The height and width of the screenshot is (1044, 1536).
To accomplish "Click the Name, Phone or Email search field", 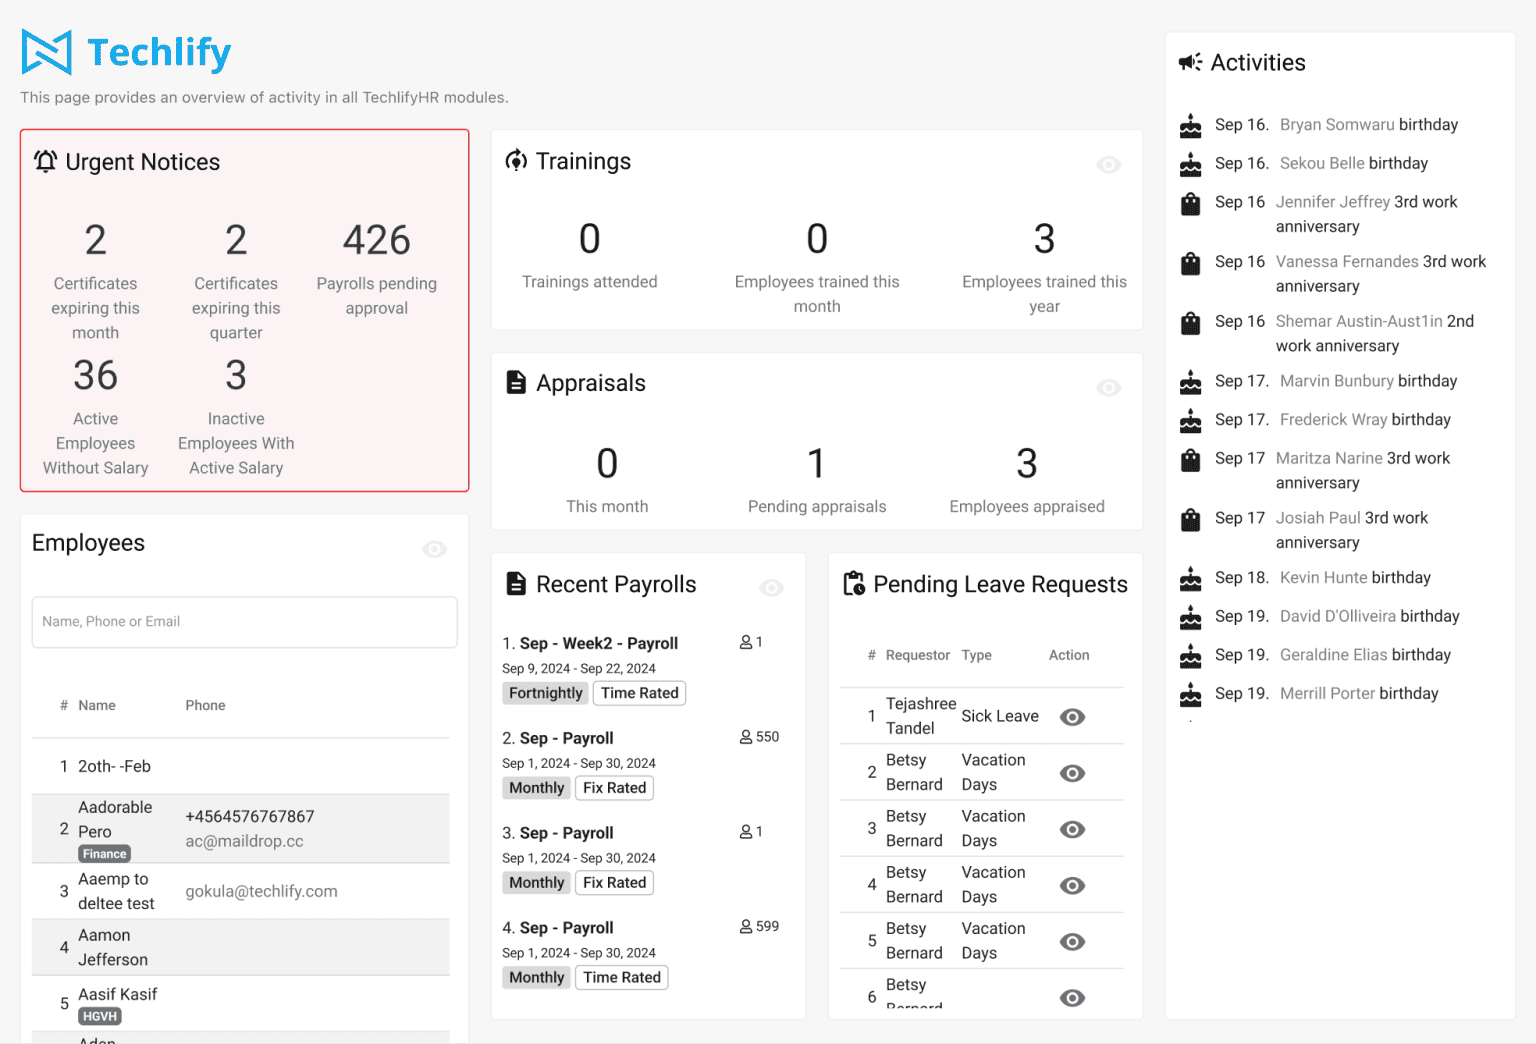I will click(x=243, y=621).
